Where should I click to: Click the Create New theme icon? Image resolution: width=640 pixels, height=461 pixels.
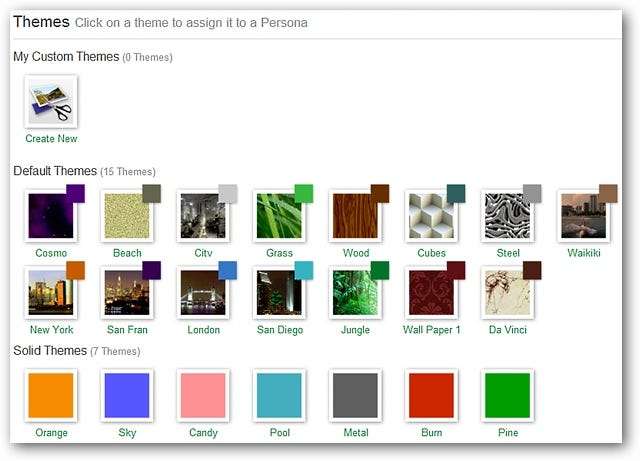click(51, 102)
